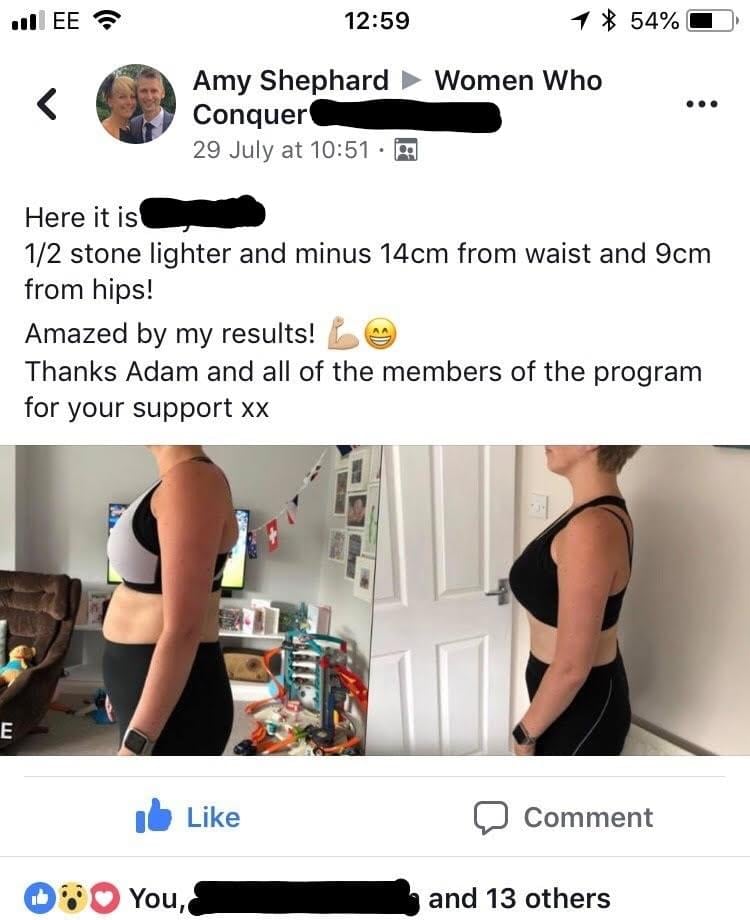Tap the Wi-Fi icon in status bar
The height and width of the screenshot is (920, 750).
106,21
